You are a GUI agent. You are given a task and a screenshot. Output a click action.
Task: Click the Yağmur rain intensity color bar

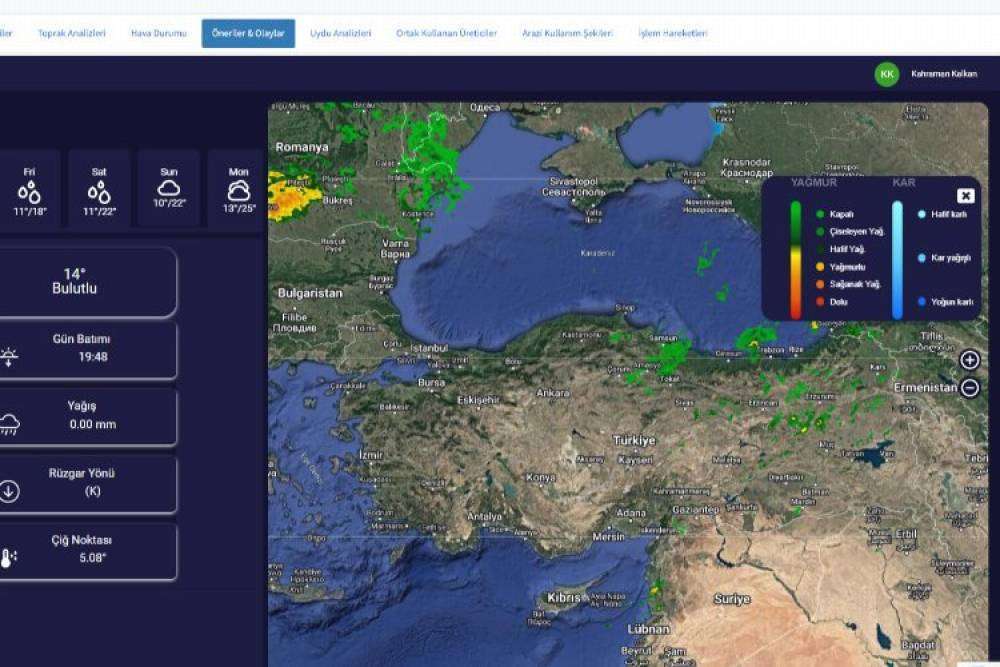click(x=796, y=259)
